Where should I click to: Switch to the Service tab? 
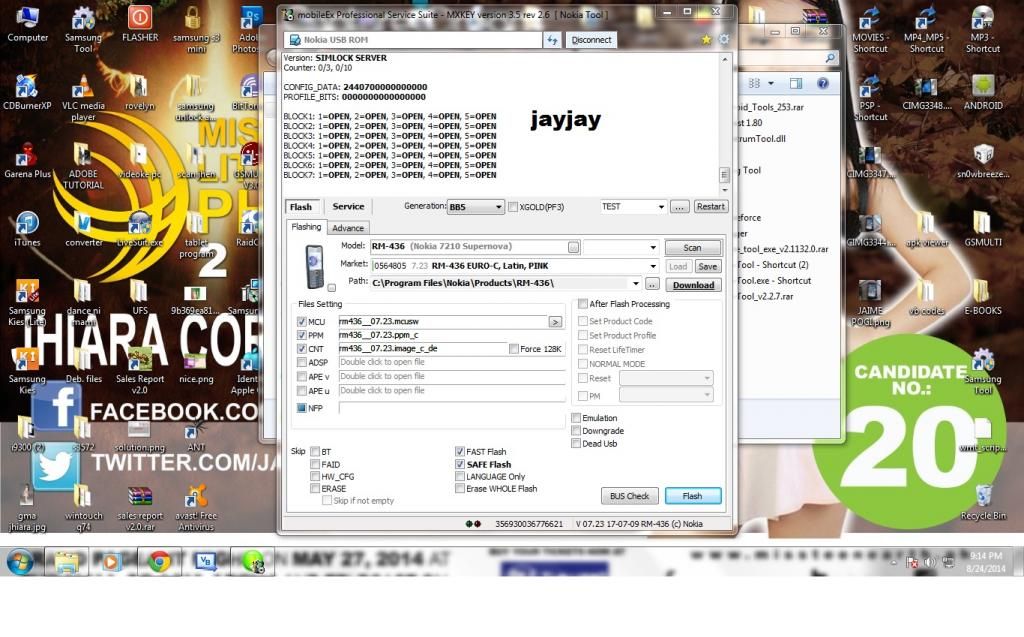coord(348,207)
